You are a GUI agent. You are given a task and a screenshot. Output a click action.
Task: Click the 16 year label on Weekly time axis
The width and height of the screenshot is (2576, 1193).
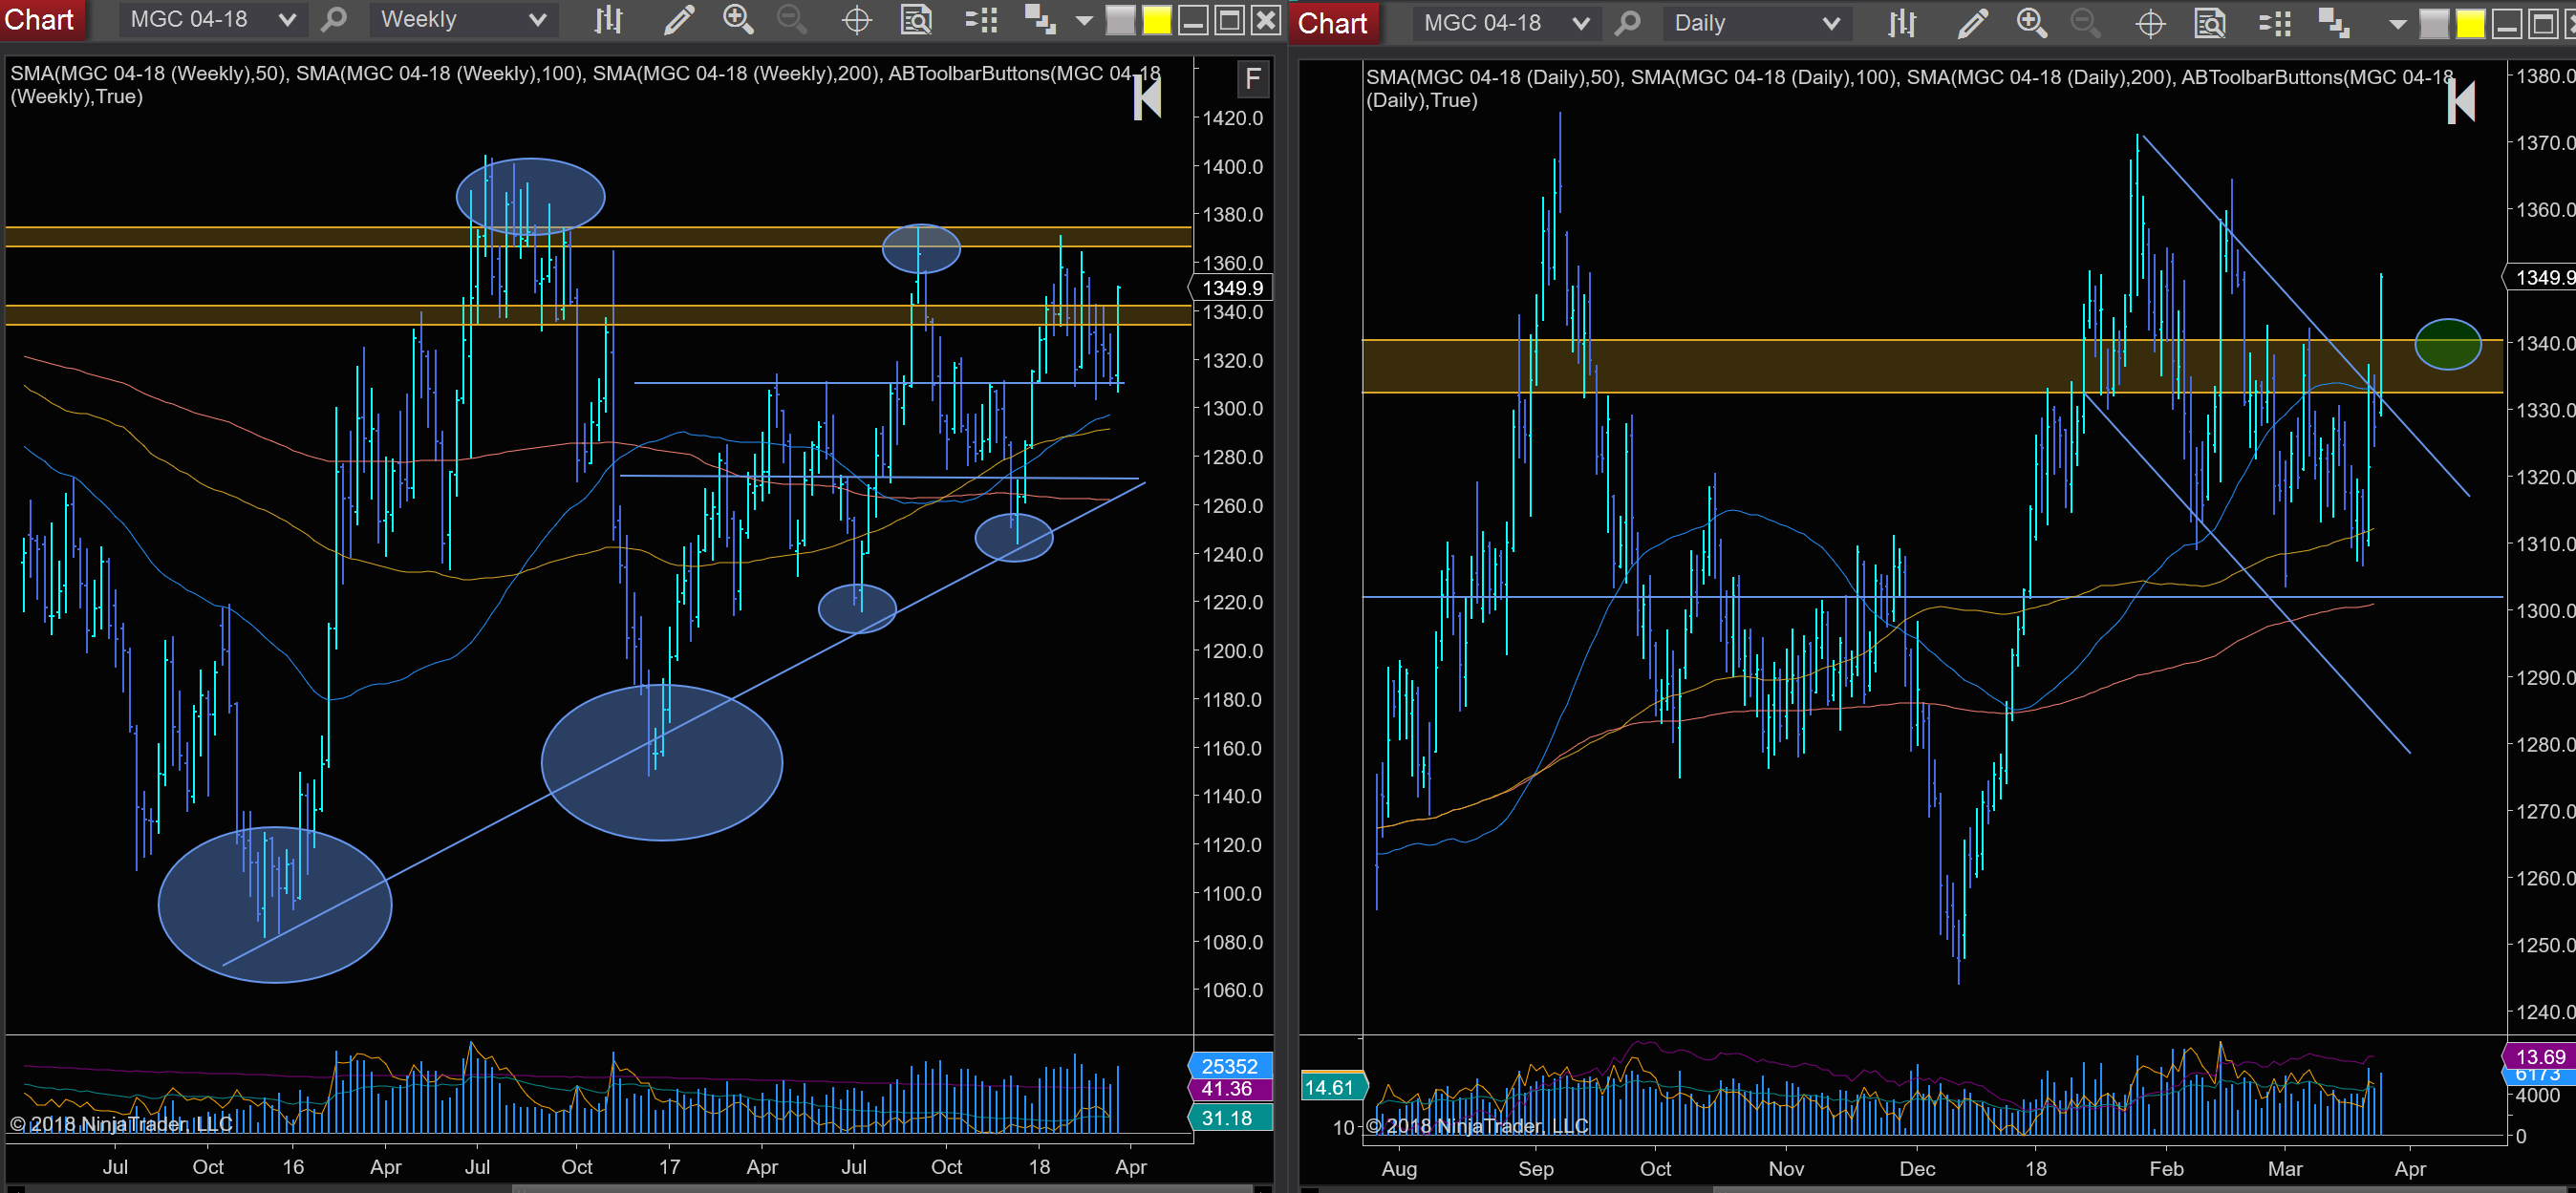293,1166
